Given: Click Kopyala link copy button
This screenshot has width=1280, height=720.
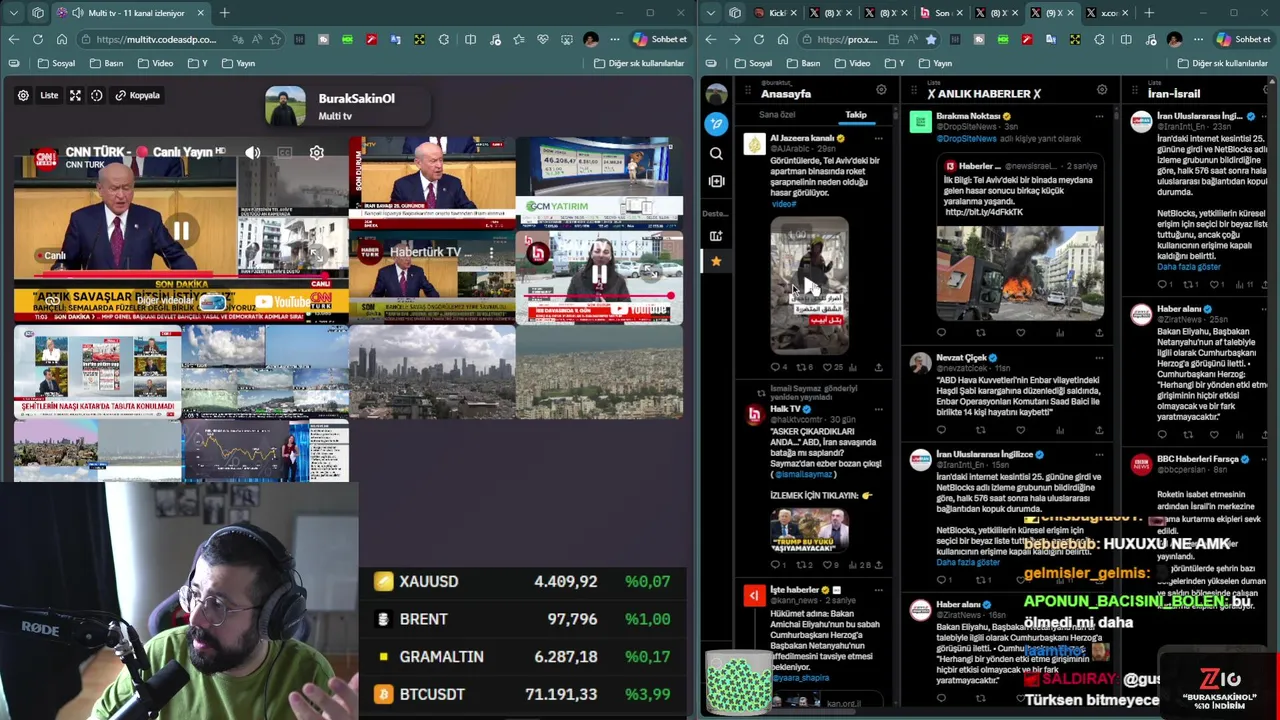Looking at the screenshot, I should tap(137, 95).
